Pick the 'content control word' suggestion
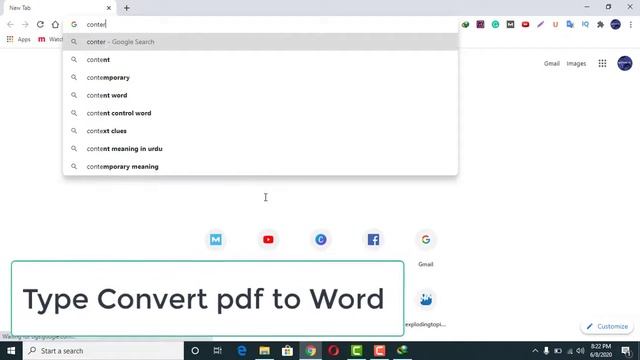Screen dimensions: 640x360 [260, 113]
